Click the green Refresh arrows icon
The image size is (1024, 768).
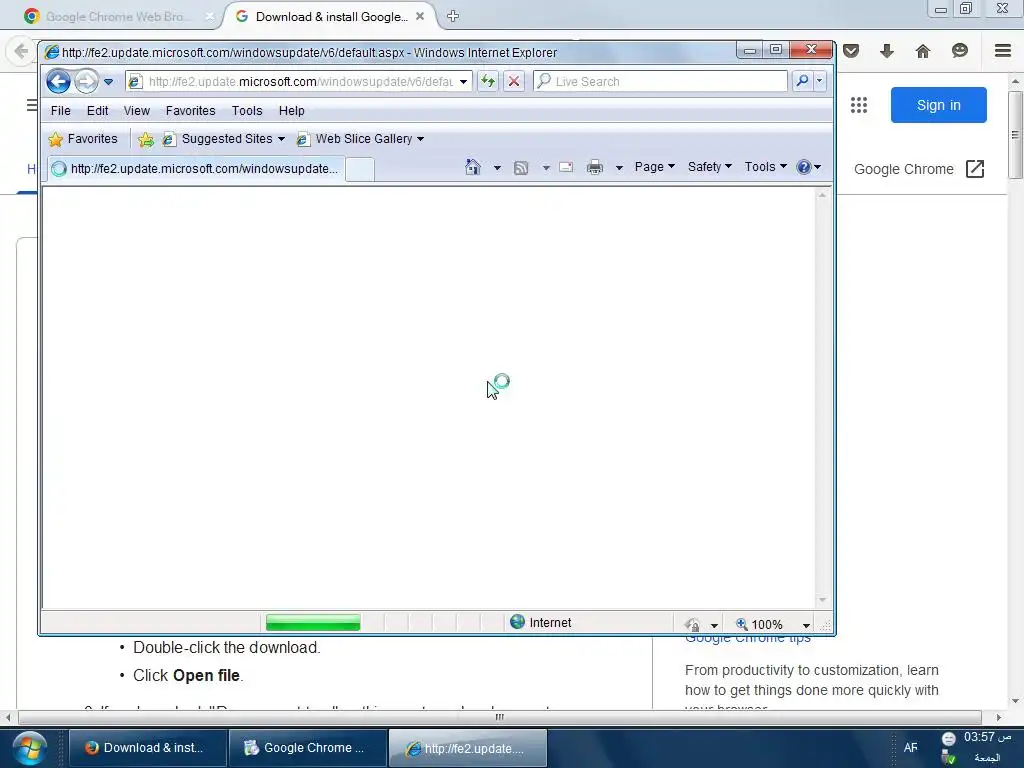(488, 82)
